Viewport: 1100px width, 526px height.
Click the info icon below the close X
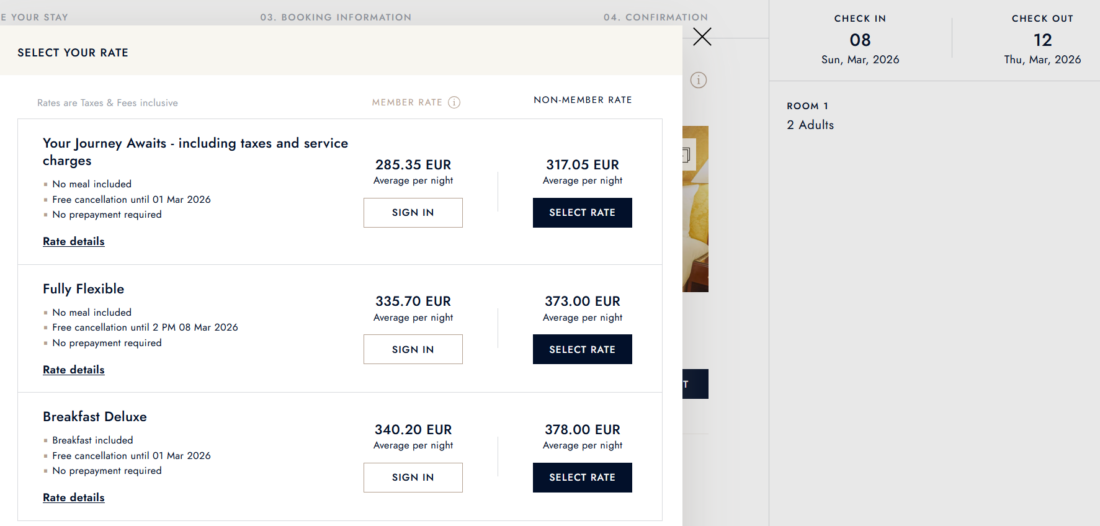[698, 80]
